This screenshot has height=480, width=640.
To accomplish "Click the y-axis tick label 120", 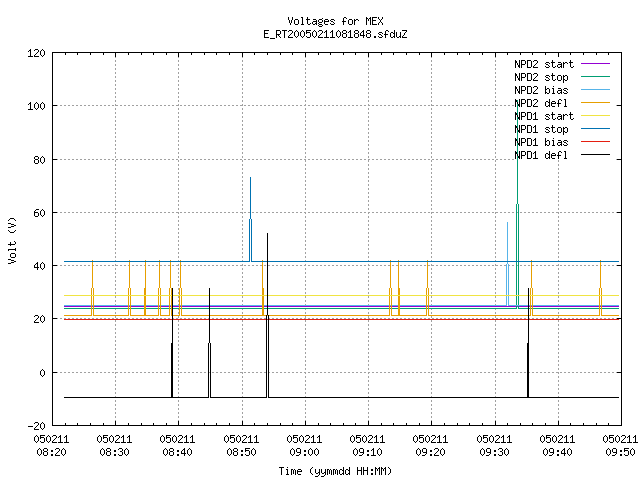I will click(x=36, y=53).
